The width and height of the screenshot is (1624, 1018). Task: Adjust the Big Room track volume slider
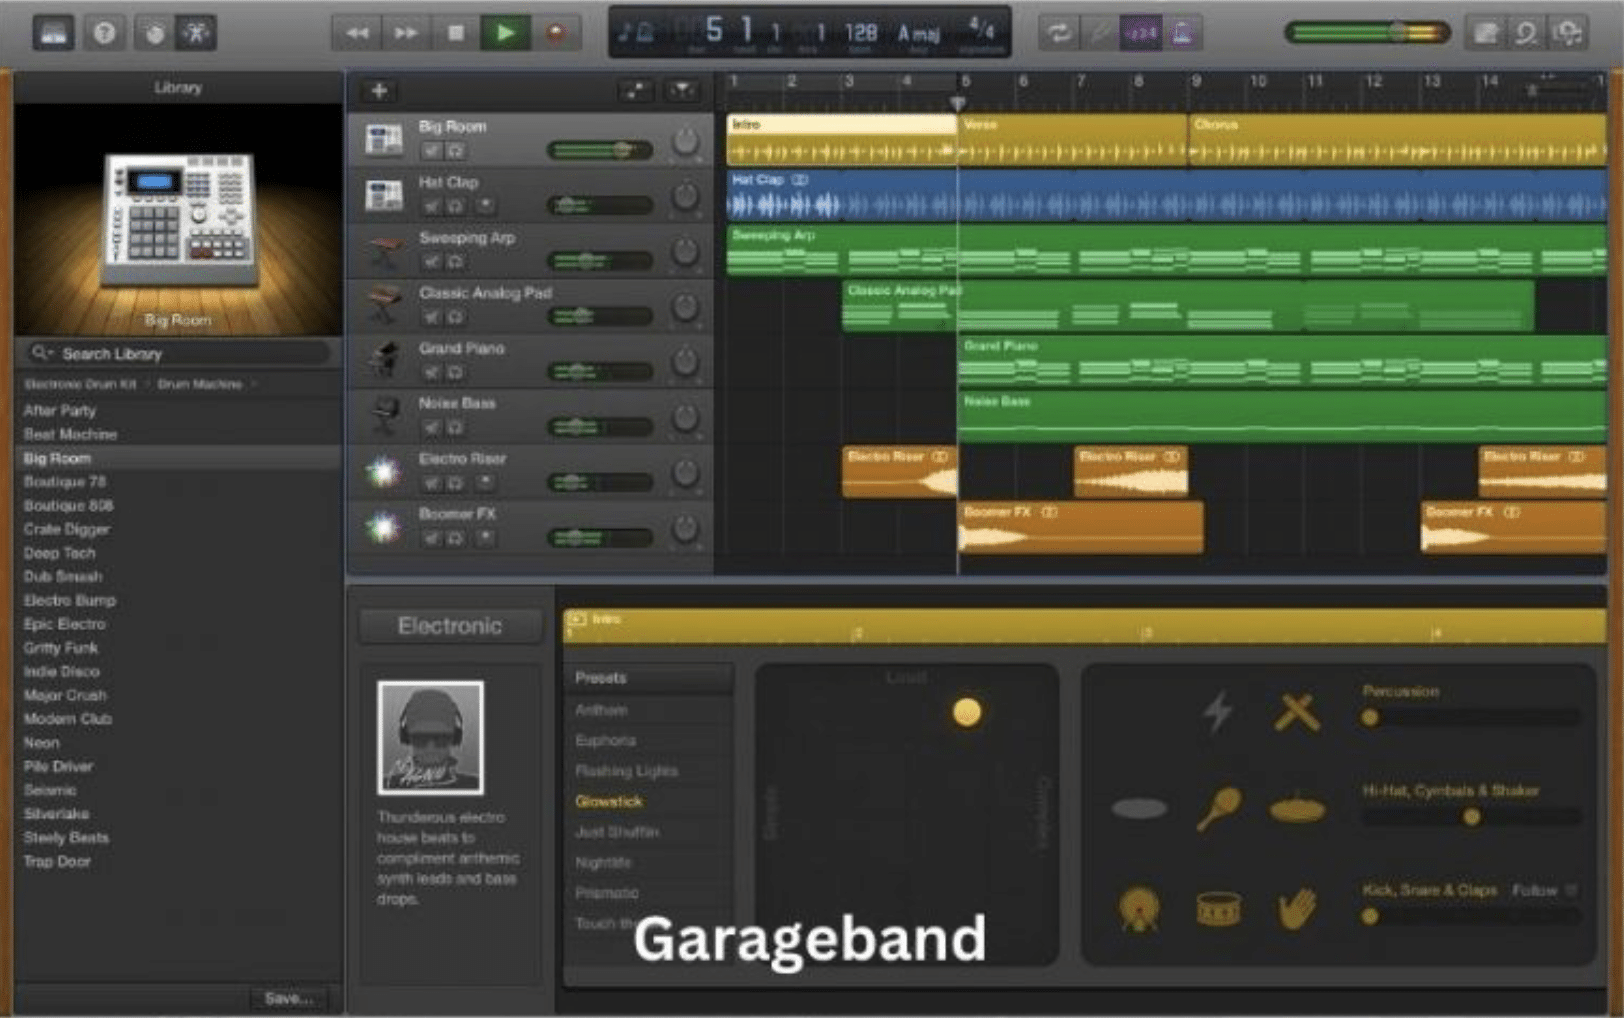click(600, 151)
